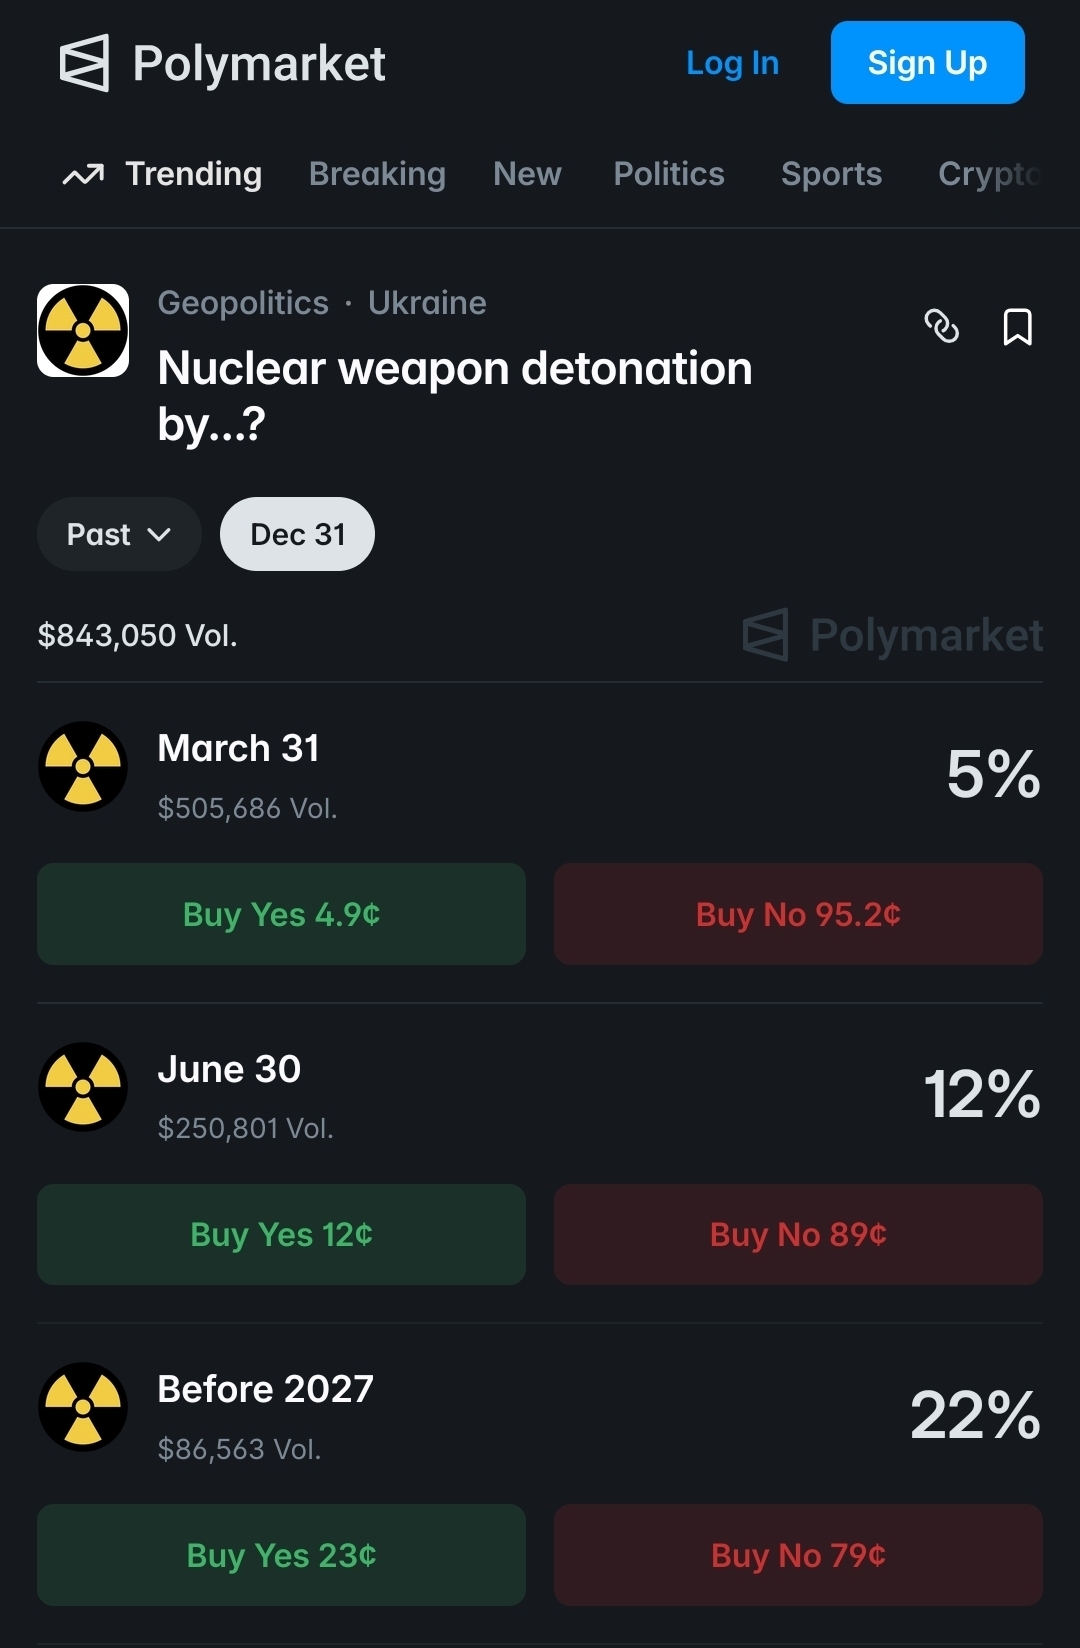Image resolution: width=1080 pixels, height=1648 pixels.
Task: Click the June 30 radiation icon
Action: pyautogui.click(x=83, y=1087)
